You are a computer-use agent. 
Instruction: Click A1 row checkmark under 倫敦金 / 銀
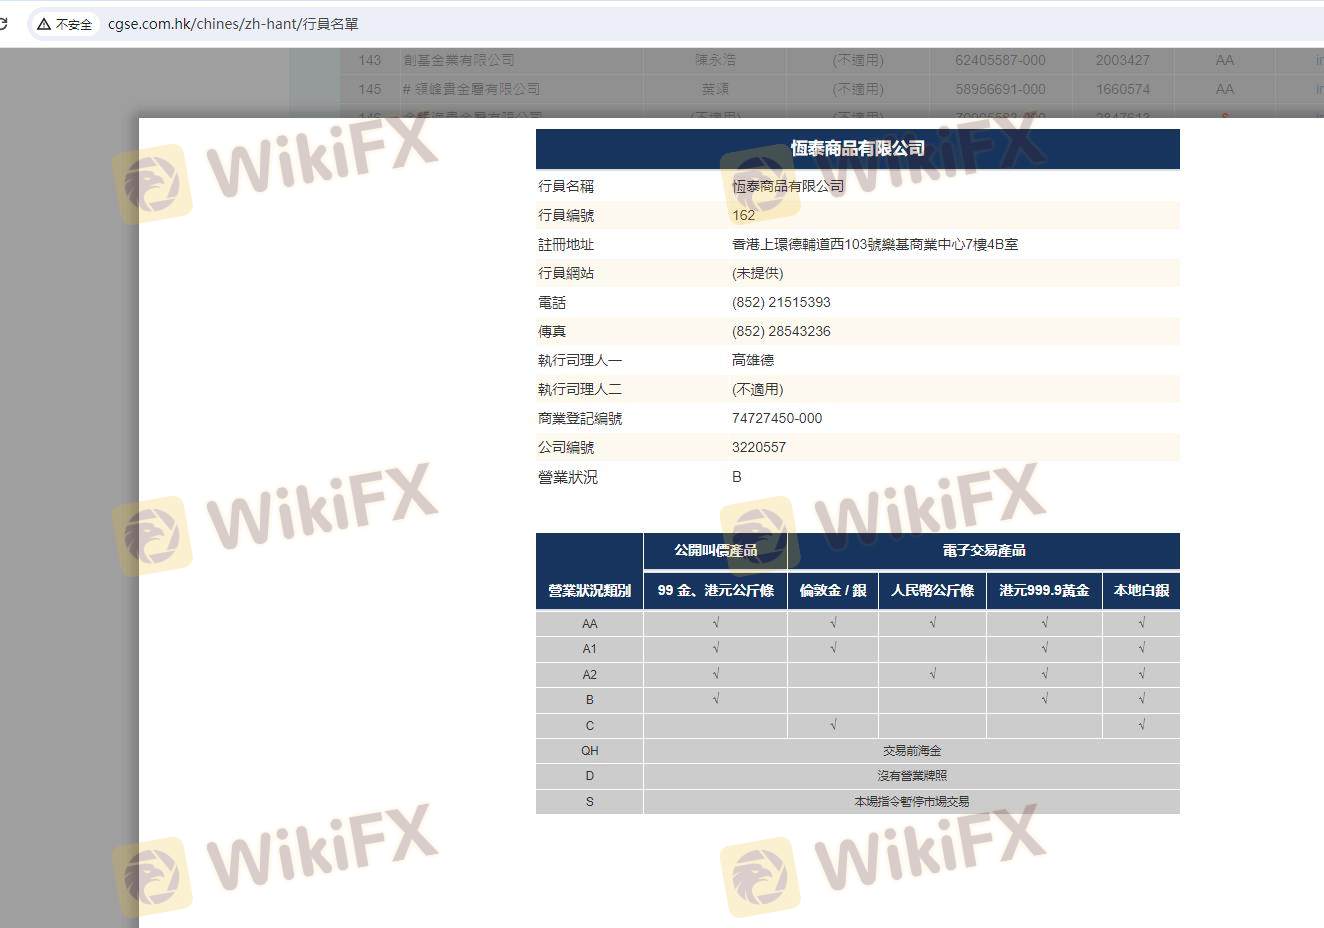click(833, 649)
